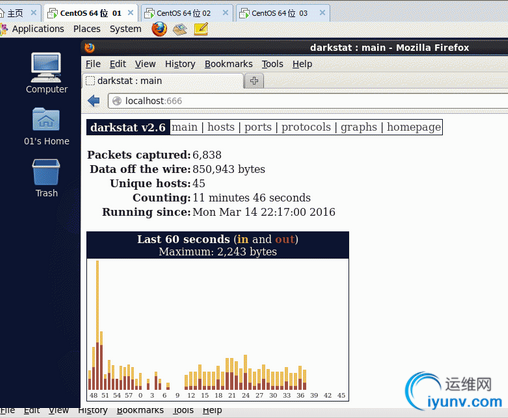
Task: Click the Maximum: 2,243 bytes label
Action: (x=218, y=251)
